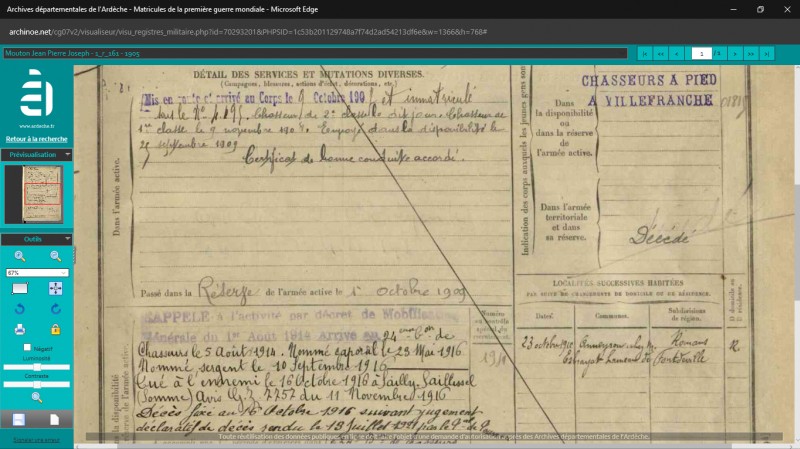This screenshot has width=800, height=449.
Task: Click the rectangle zoom selection icon
Action: click(x=20, y=288)
